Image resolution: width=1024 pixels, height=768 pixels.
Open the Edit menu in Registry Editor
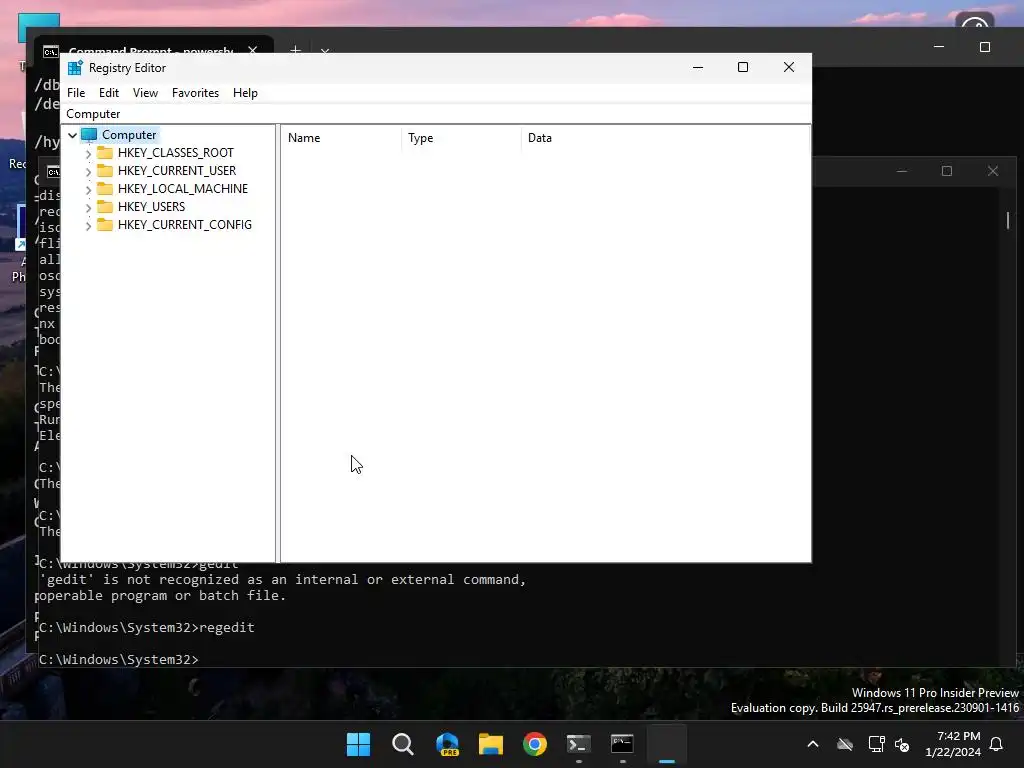(108, 93)
